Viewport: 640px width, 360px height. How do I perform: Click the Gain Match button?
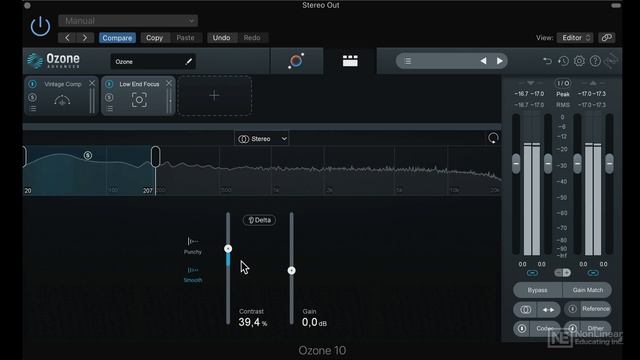[587, 290]
